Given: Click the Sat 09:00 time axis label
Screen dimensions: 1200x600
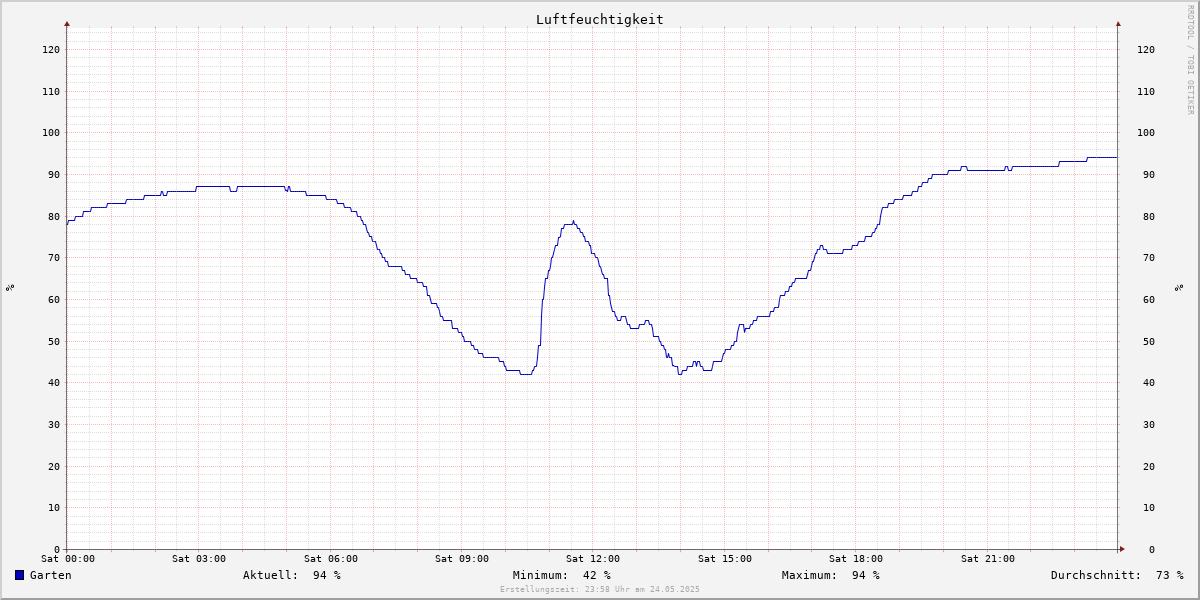Looking at the screenshot, I should pyautogui.click(x=462, y=559).
